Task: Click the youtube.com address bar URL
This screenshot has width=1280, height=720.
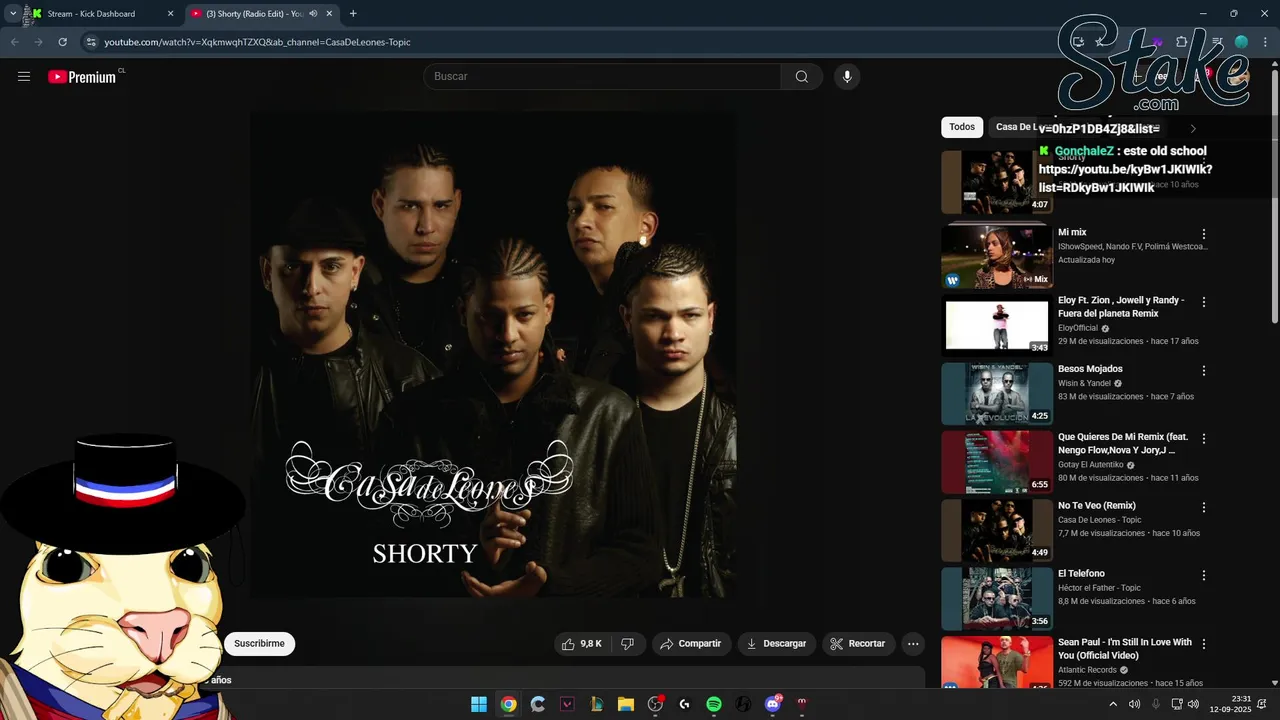Action: tap(257, 42)
